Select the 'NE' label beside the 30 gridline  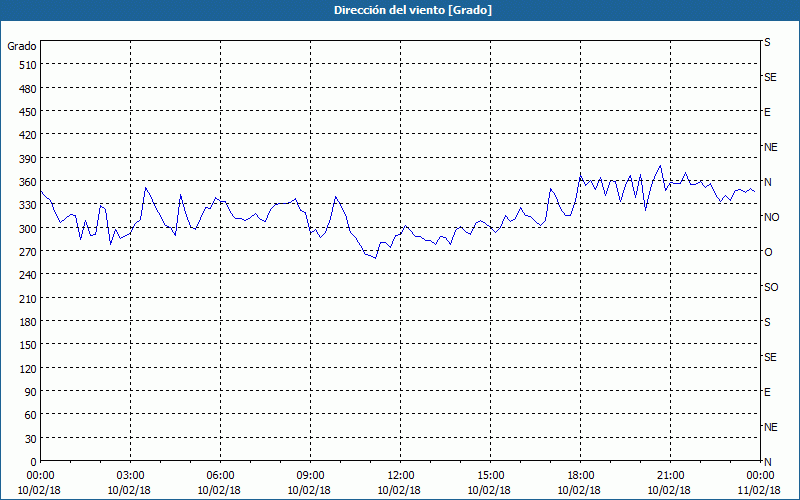[770, 427]
